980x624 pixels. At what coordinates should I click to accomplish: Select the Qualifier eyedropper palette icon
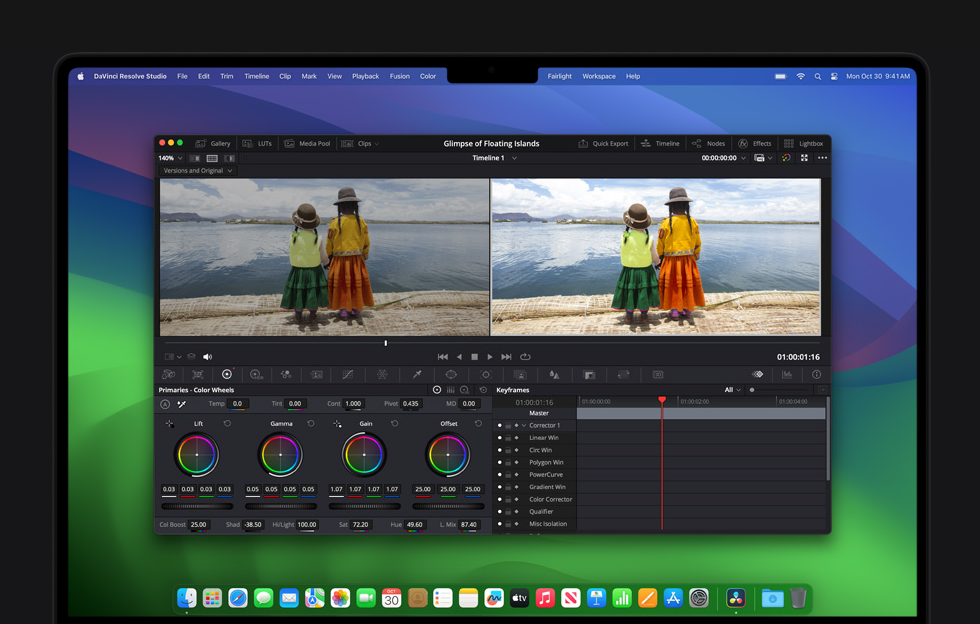pyautogui.click(x=417, y=375)
